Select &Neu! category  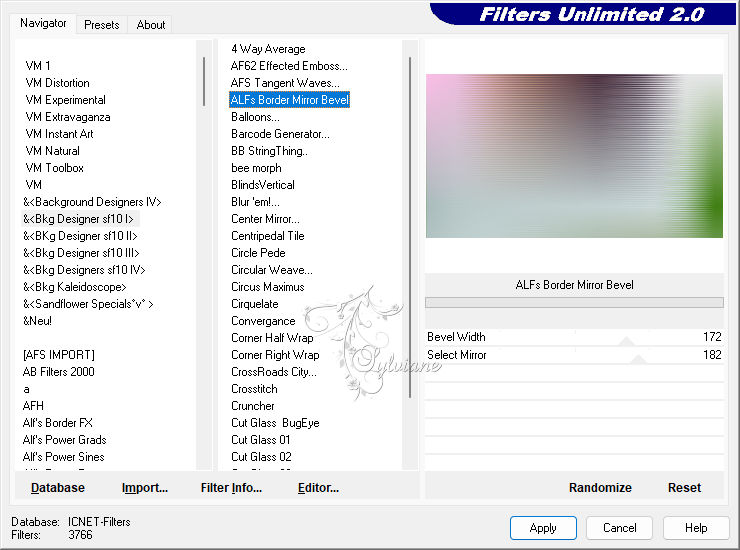click(x=37, y=321)
